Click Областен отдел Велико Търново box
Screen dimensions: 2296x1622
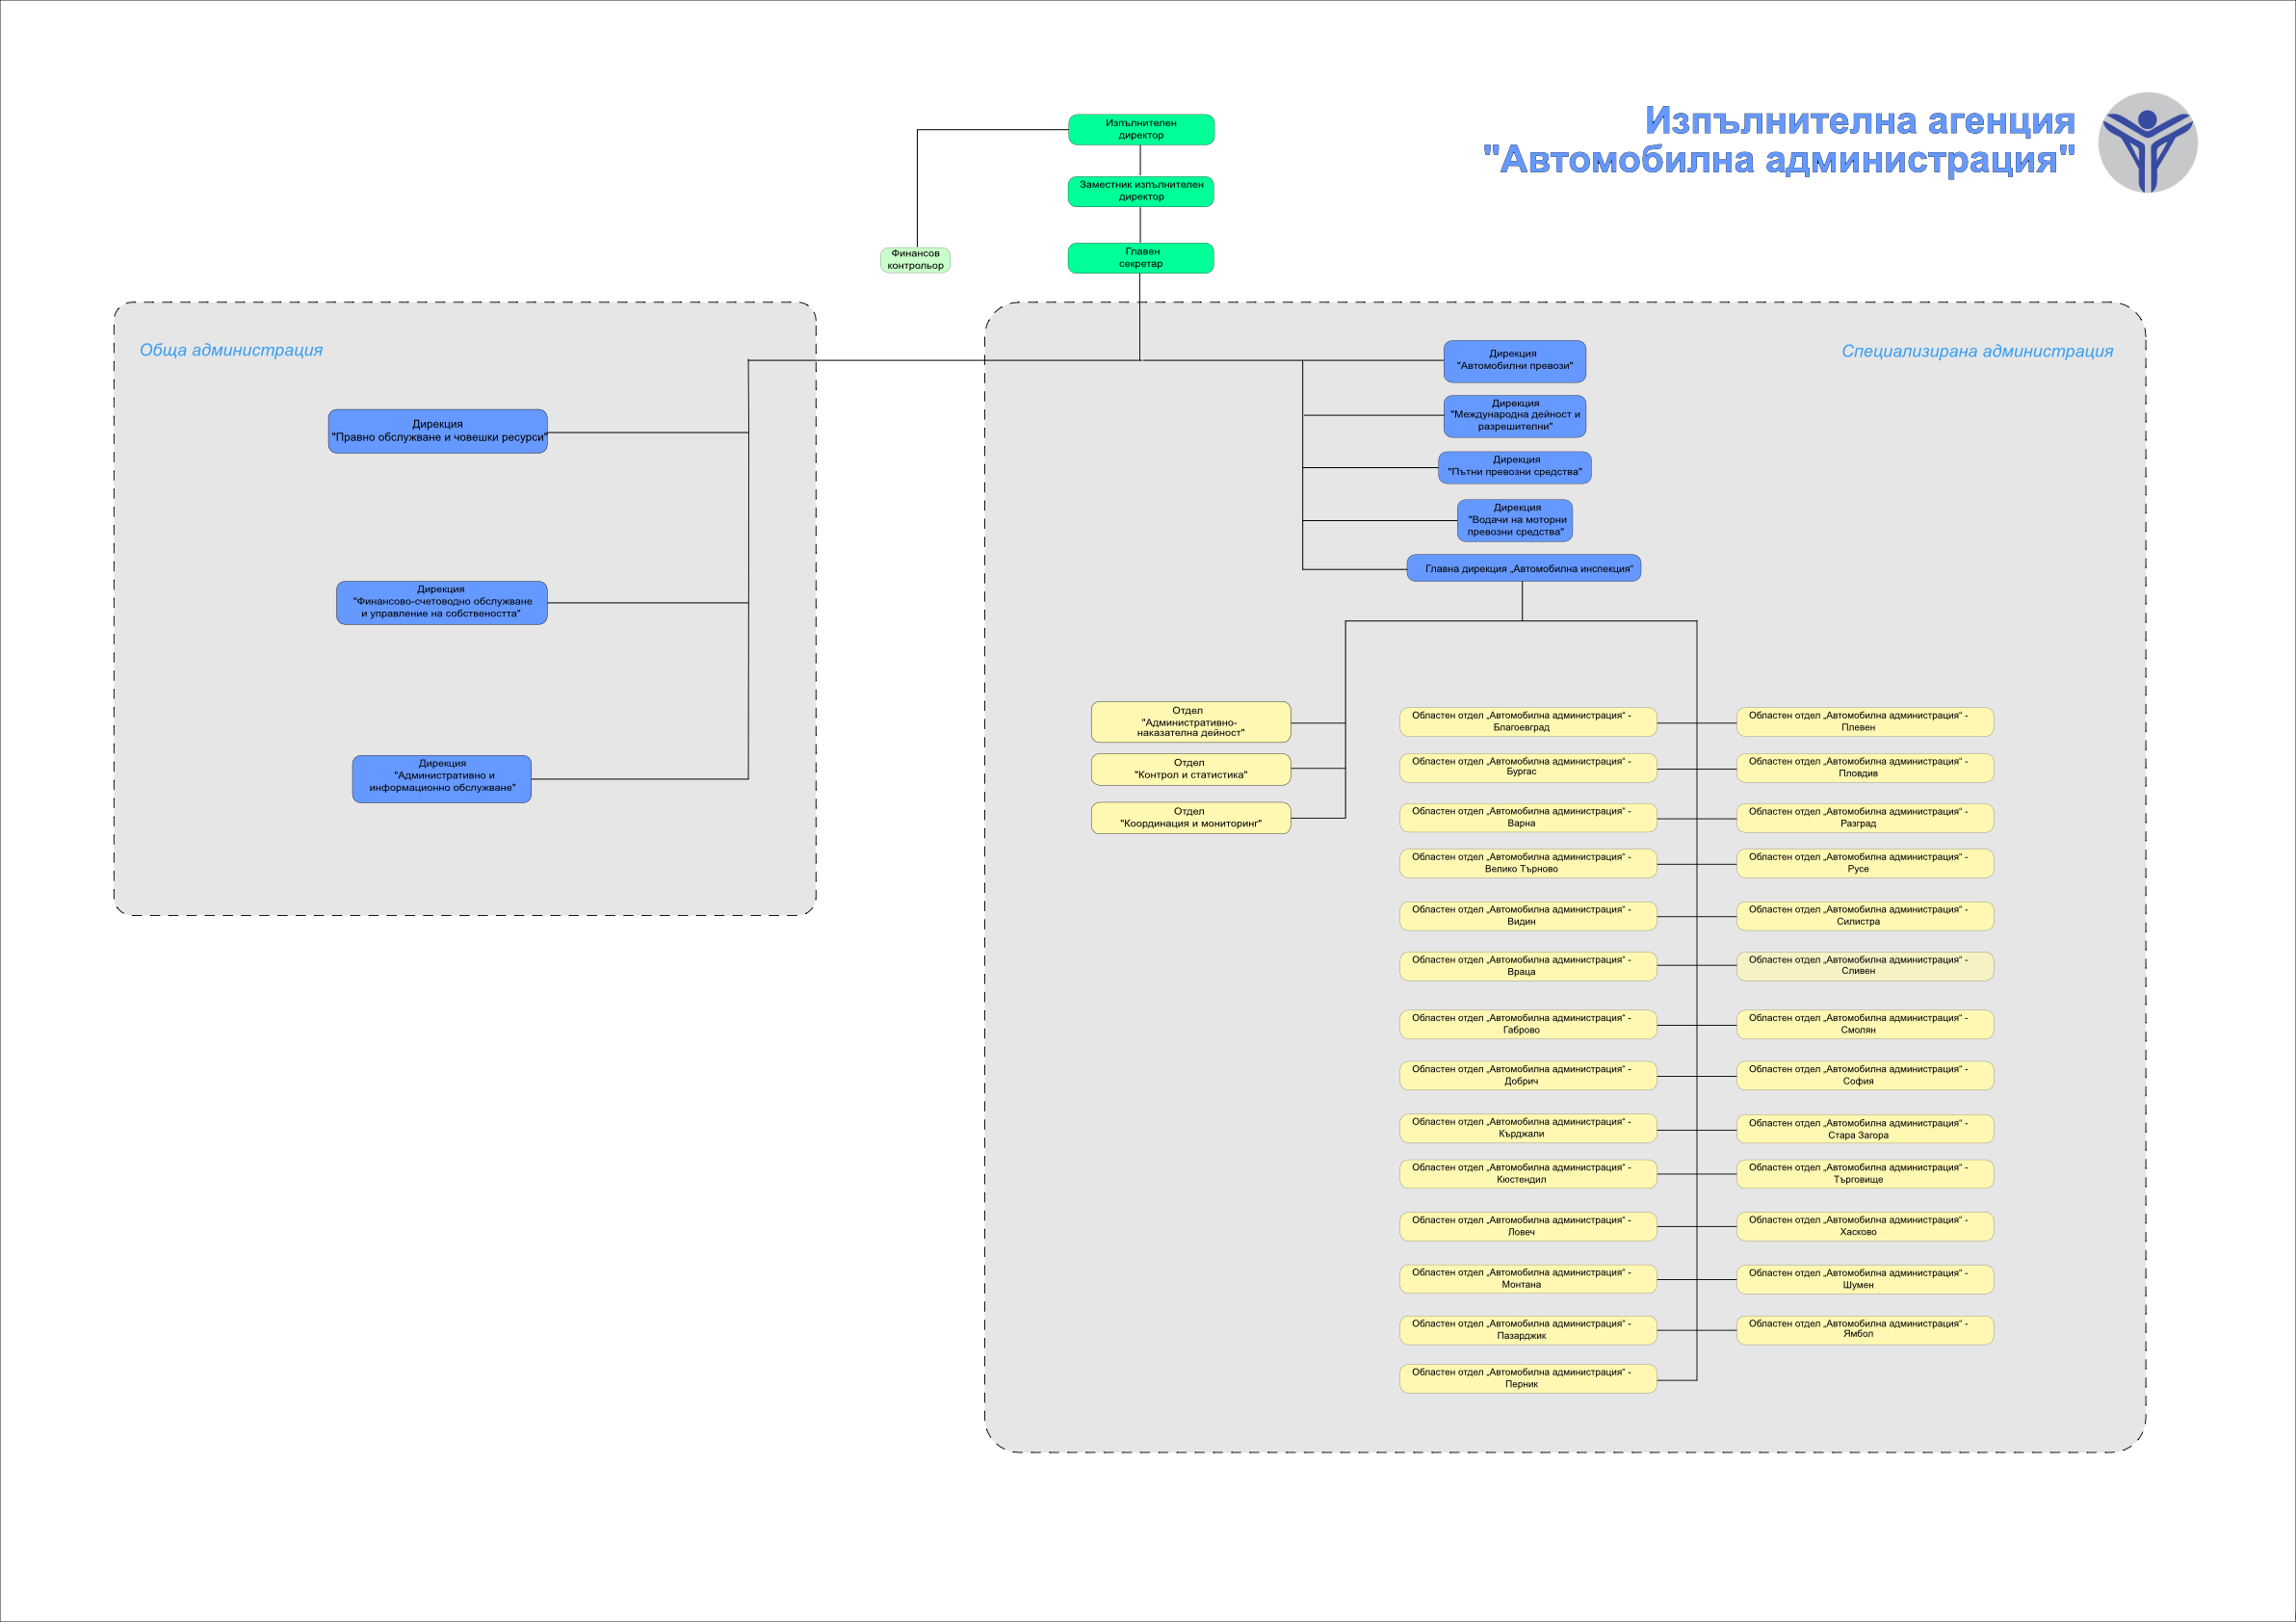click(1528, 863)
